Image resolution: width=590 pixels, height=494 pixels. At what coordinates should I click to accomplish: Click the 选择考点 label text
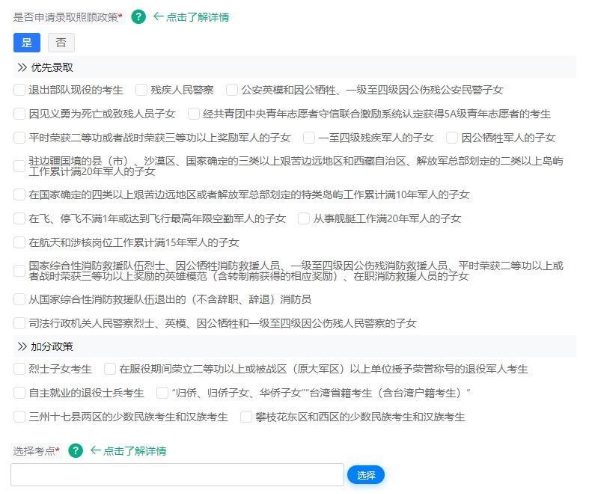tap(35, 451)
